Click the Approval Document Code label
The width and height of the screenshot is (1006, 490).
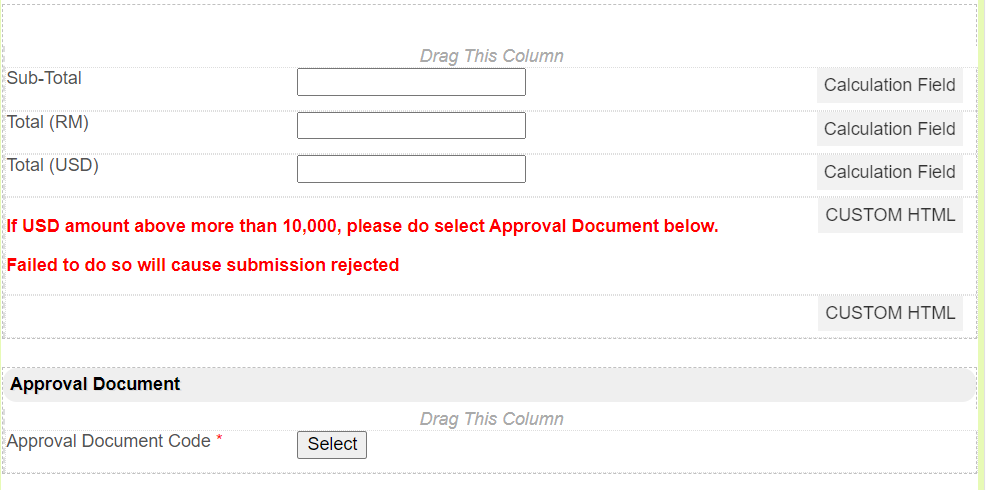pos(108,441)
